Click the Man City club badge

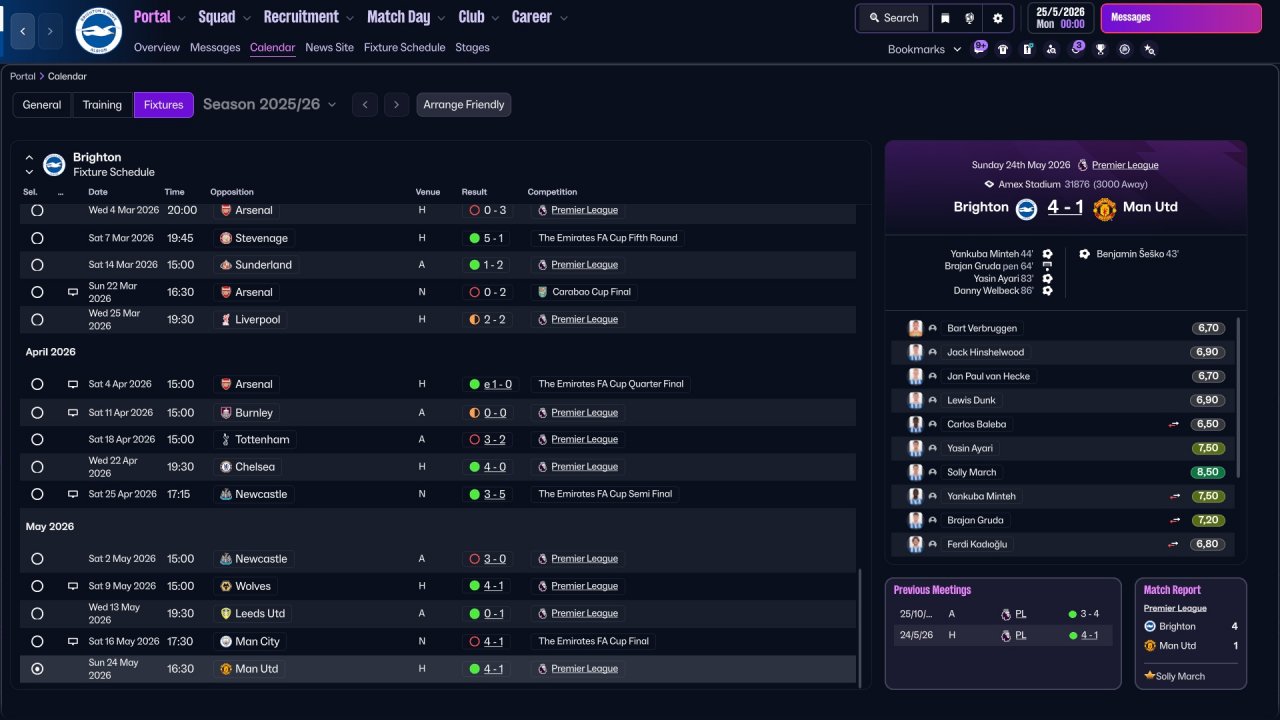pyautogui.click(x=226, y=641)
